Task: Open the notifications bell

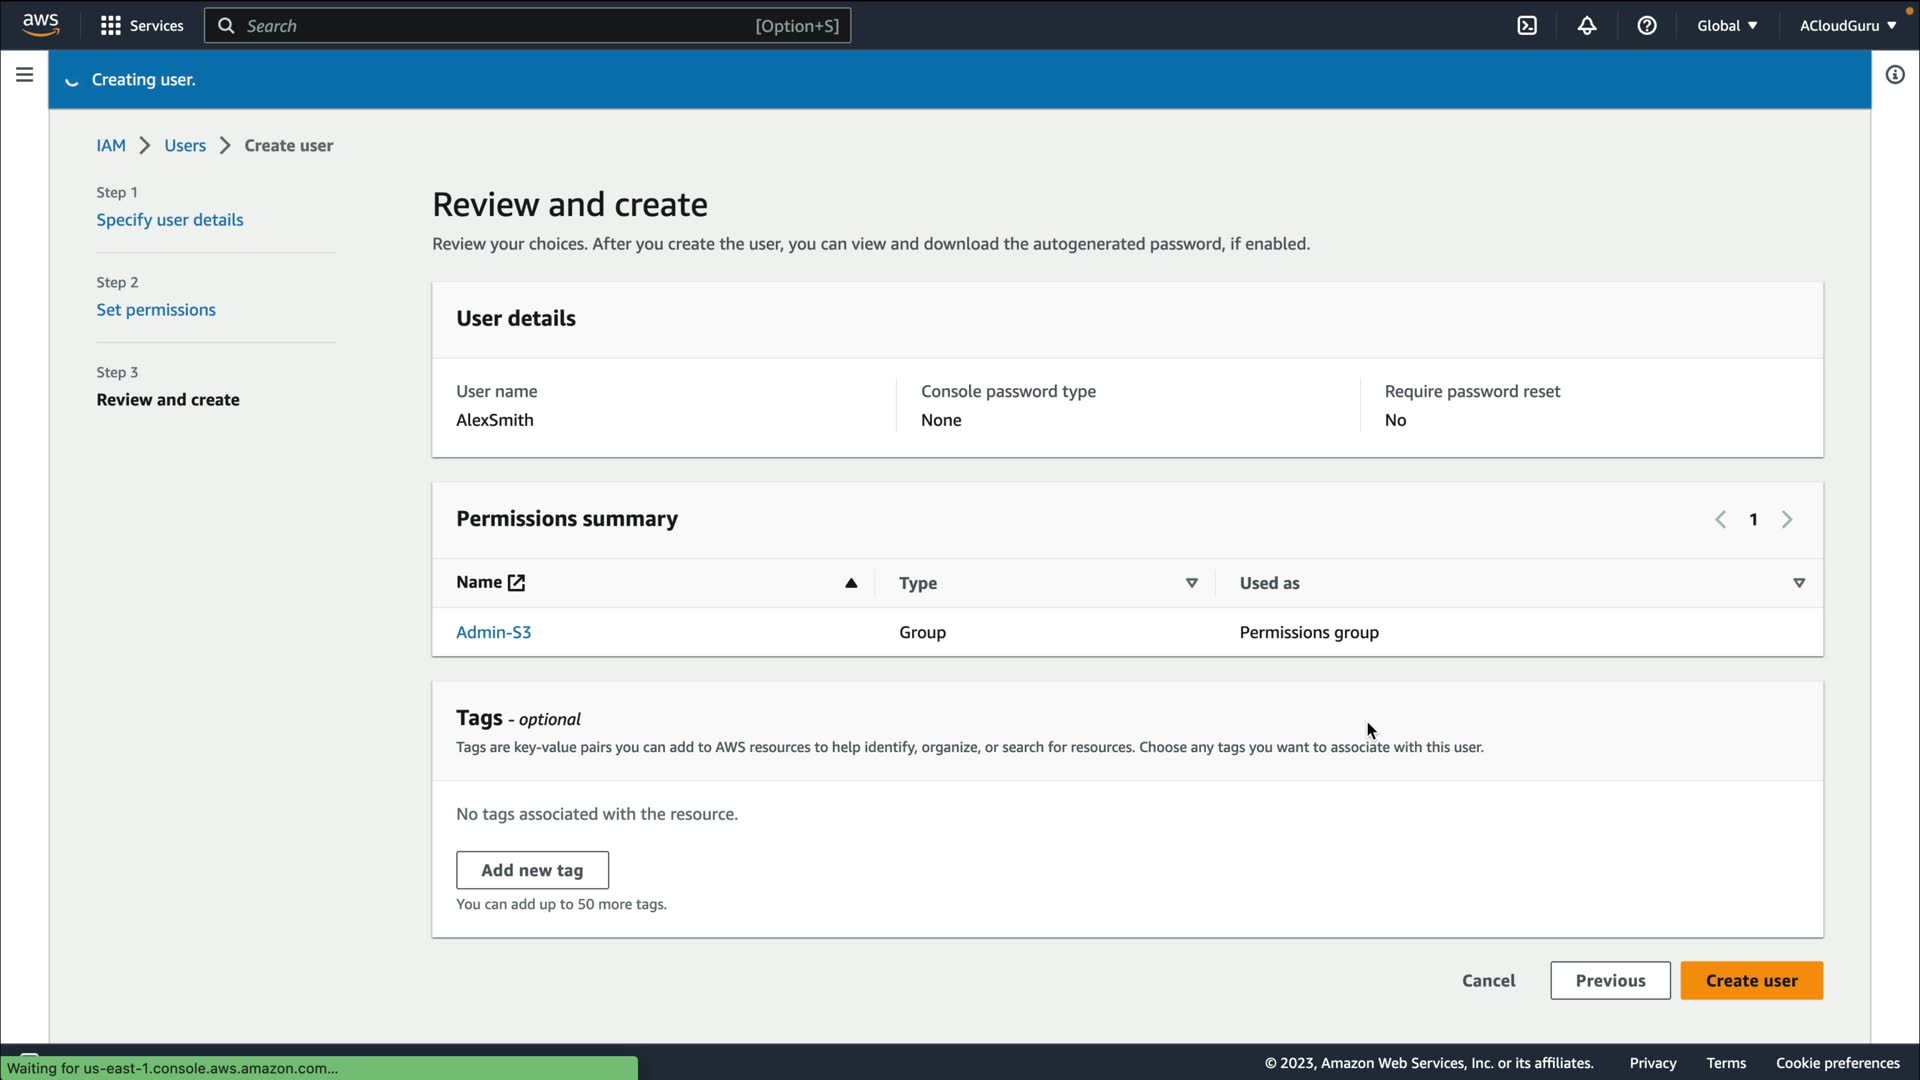Action: click(x=1587, y=26)
